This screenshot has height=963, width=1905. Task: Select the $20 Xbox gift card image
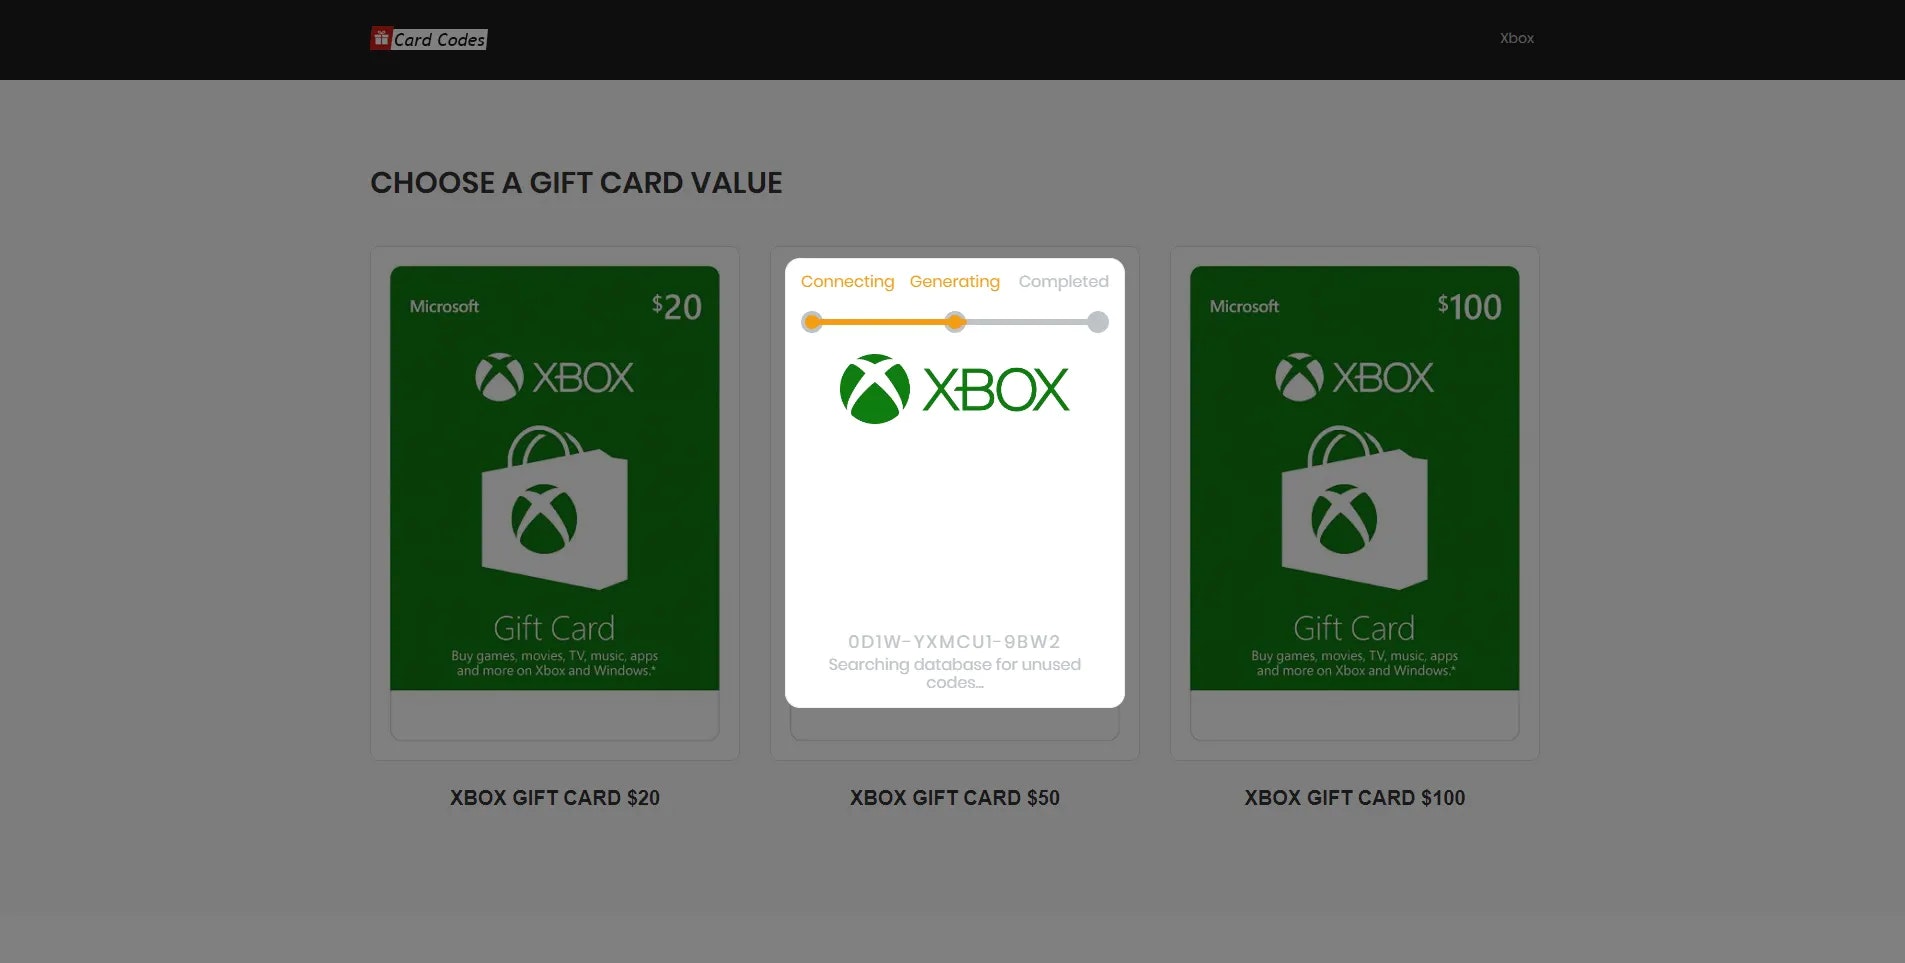[555, 478]
